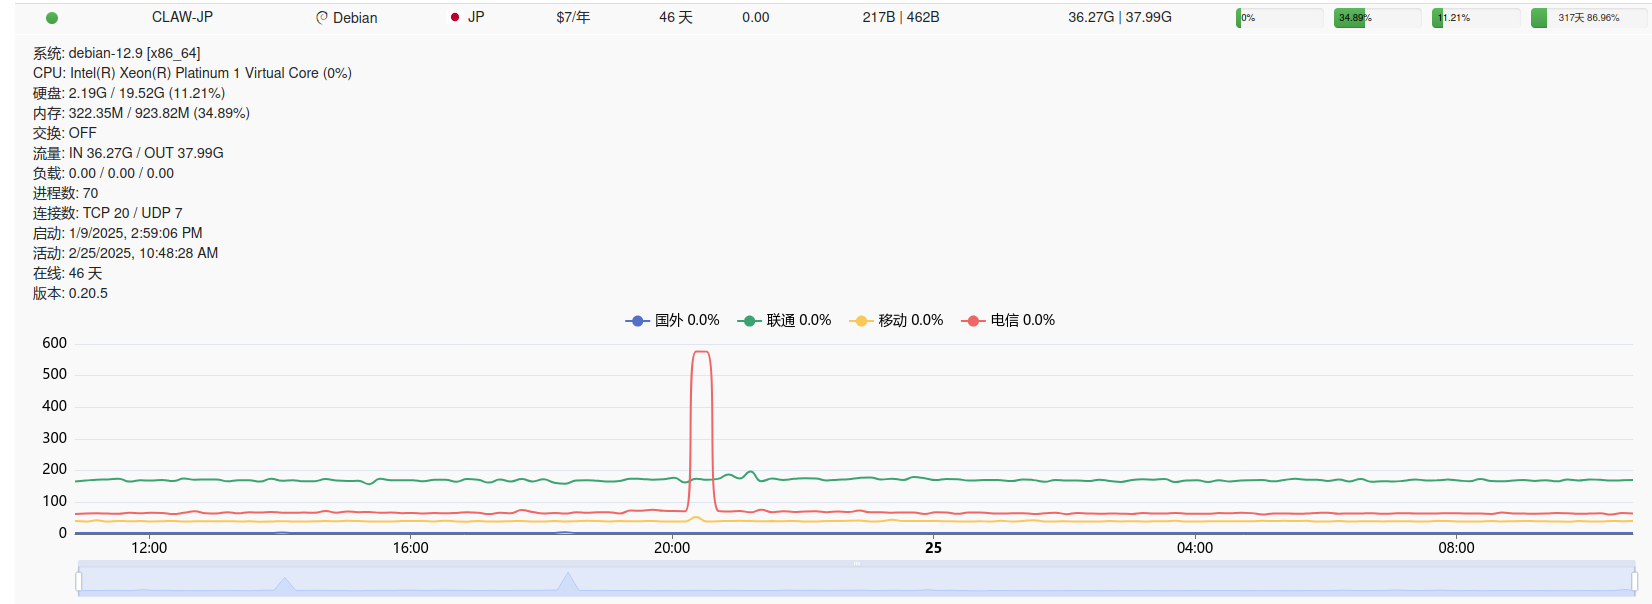This screenshot has height=604, width=1652.
Task: Click the 活动: 2/25/2025 line
Action: (126, 253)
